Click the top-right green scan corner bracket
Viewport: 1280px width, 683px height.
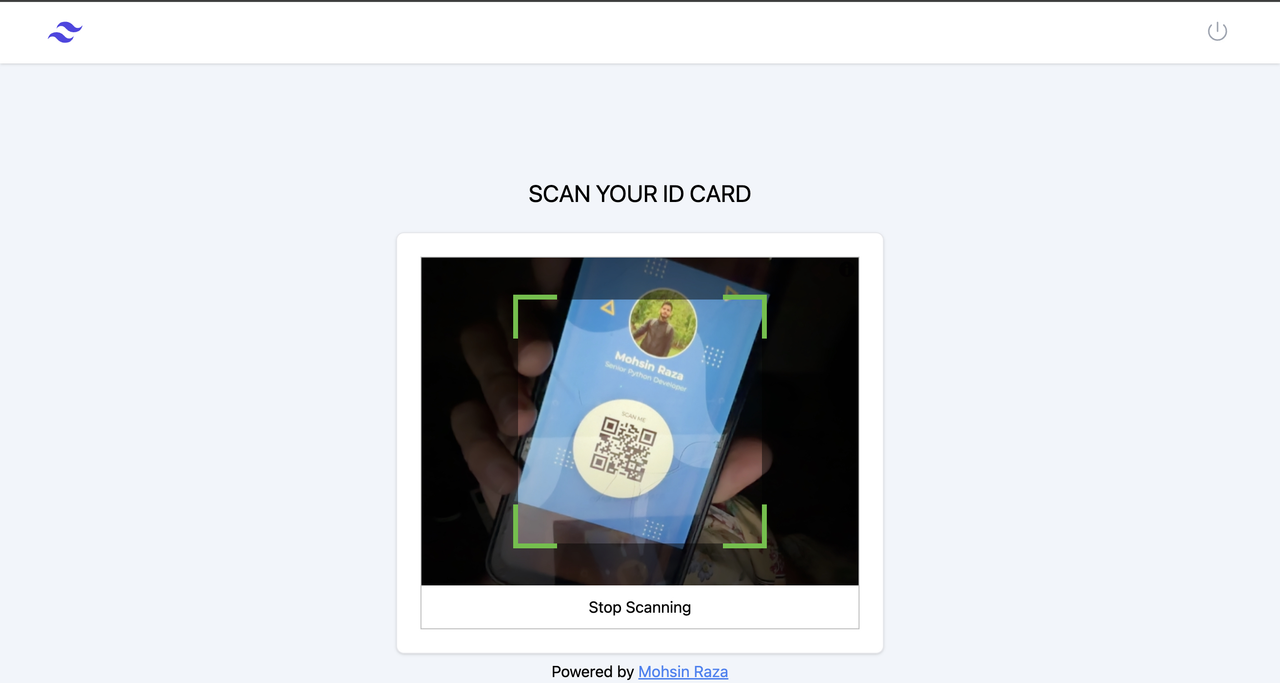point(746,315)
